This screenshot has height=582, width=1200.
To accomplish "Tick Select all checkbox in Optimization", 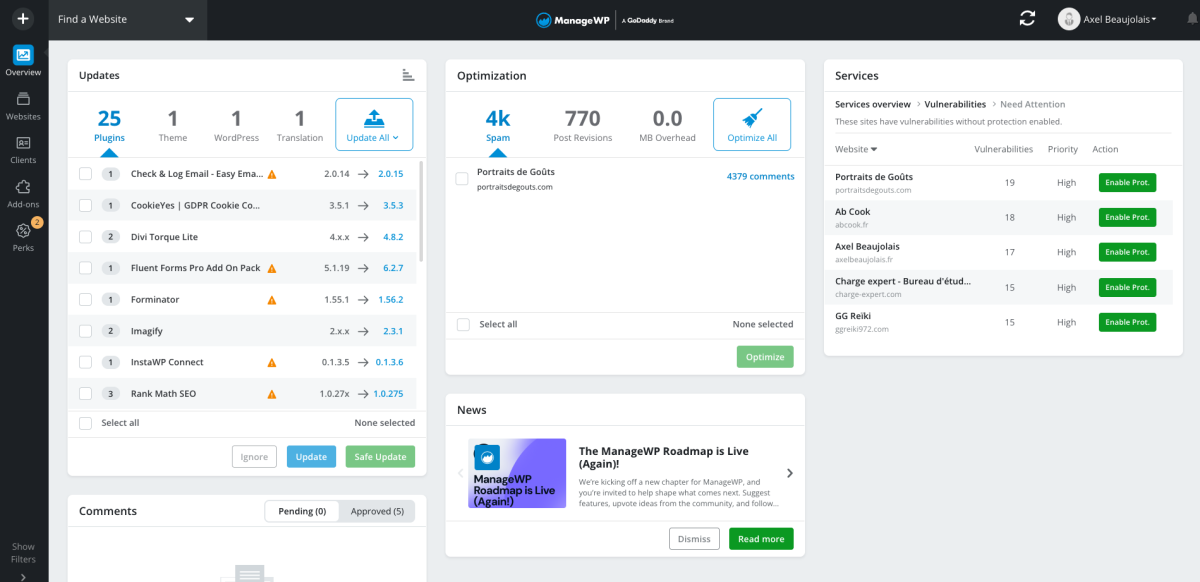I will tap(463, 324).
